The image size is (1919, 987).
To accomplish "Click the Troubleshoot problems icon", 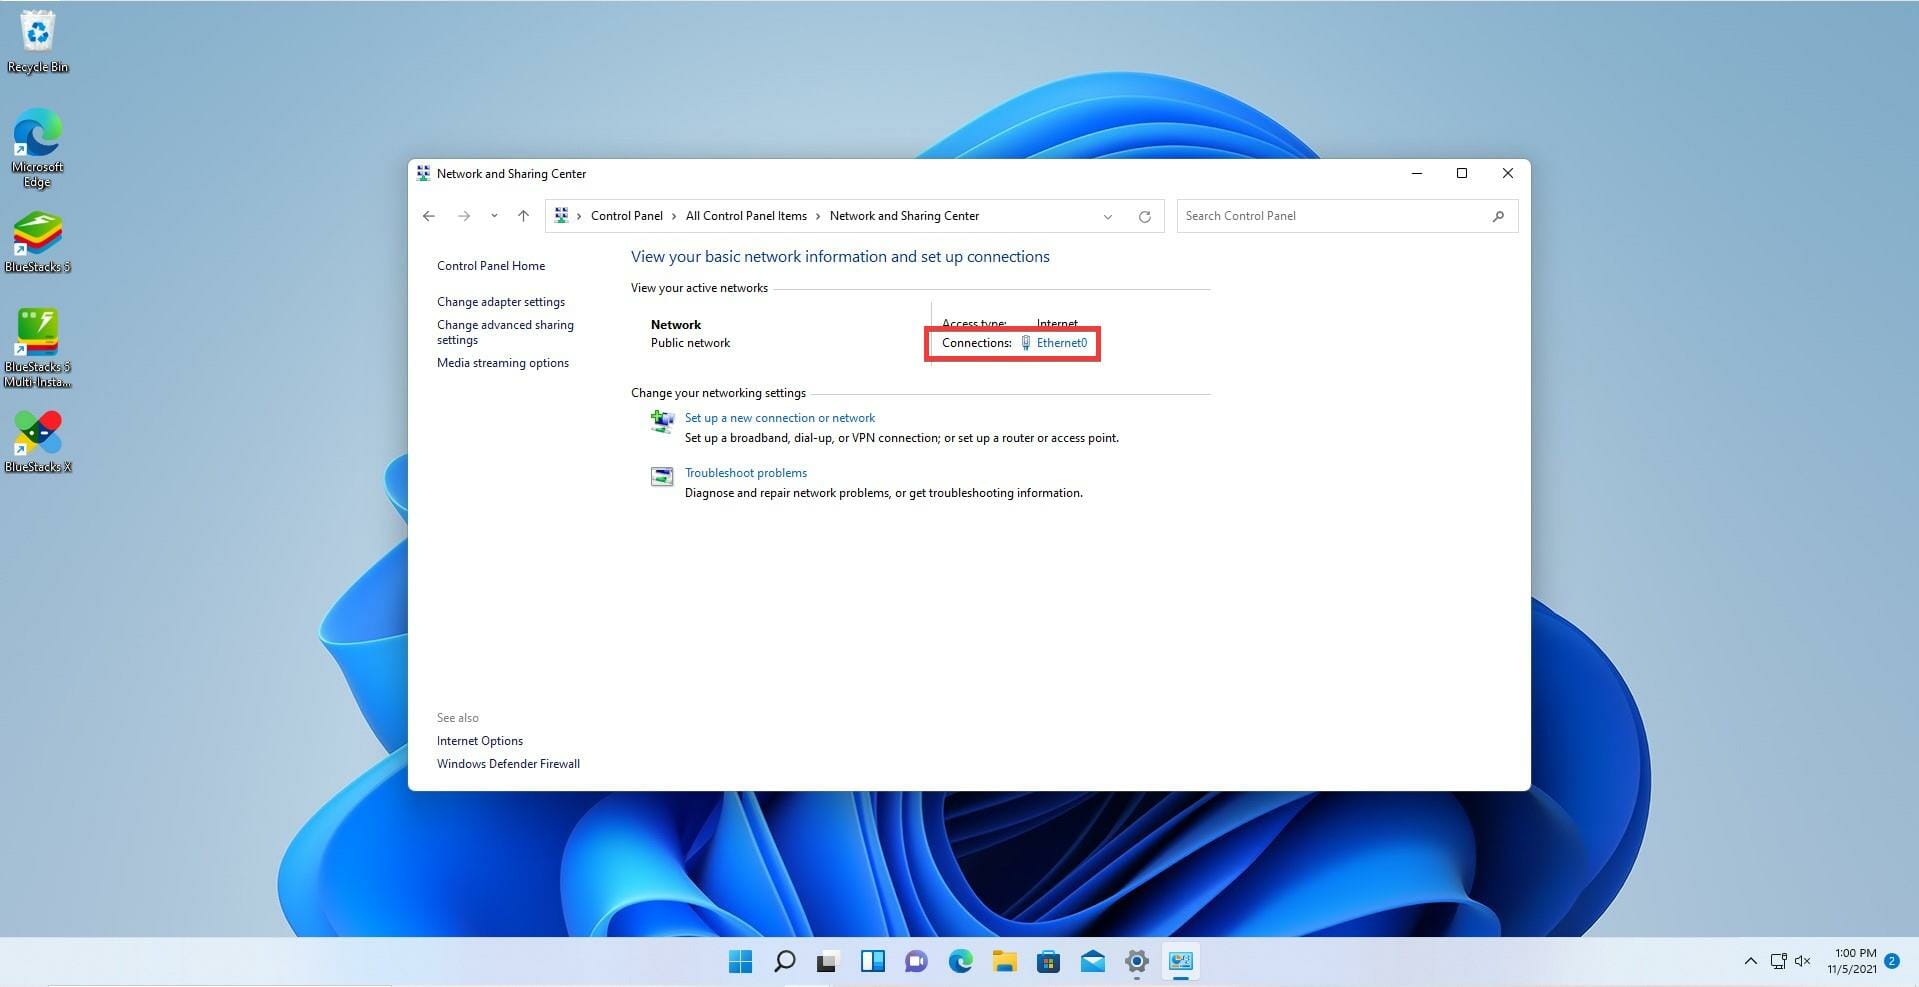I will [x=662, y=477].
